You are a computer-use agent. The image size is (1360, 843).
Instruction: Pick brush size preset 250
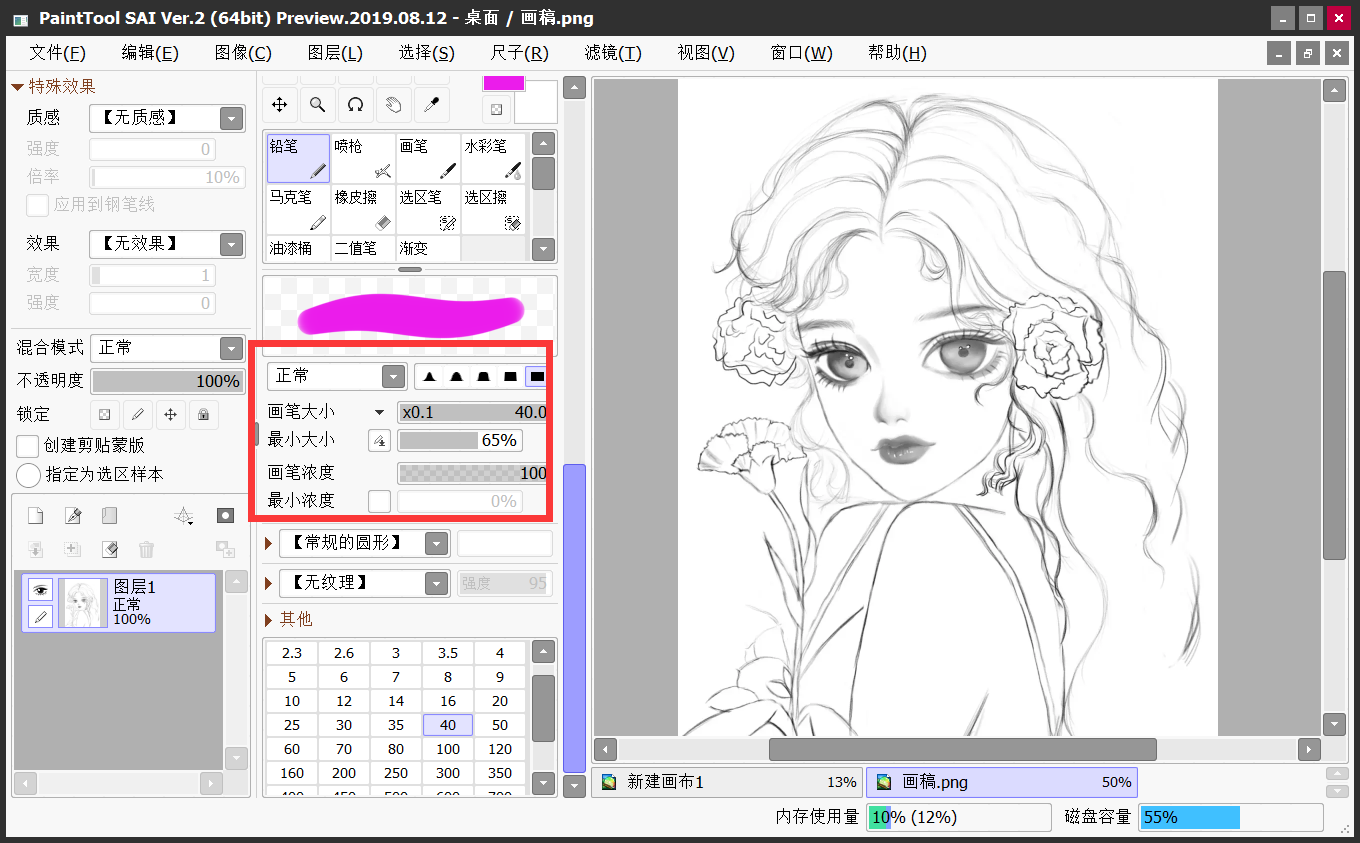tap(396, 773)
